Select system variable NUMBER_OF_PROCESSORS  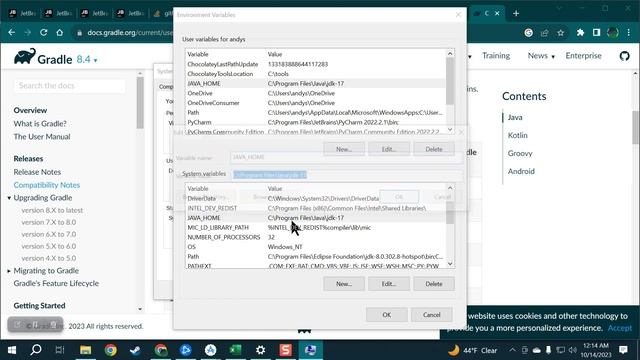pos(315,237)
